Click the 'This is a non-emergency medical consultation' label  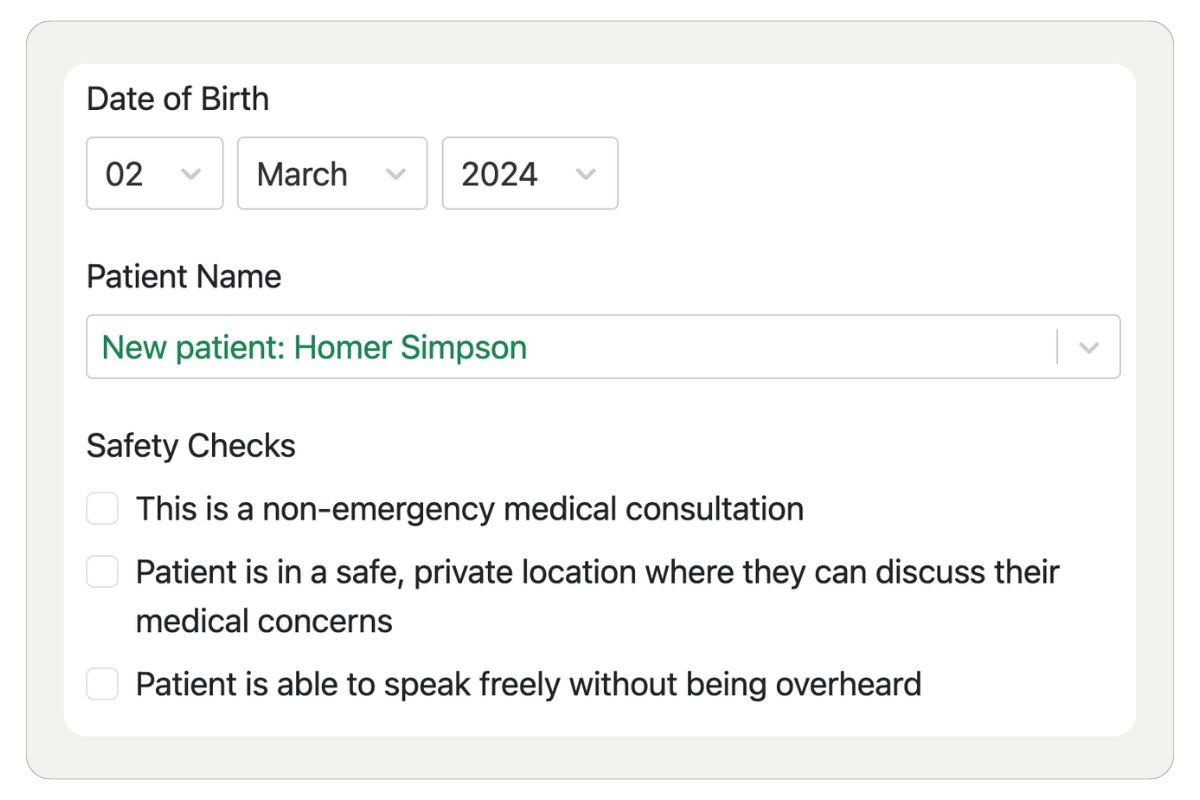(x=469, y=509)
